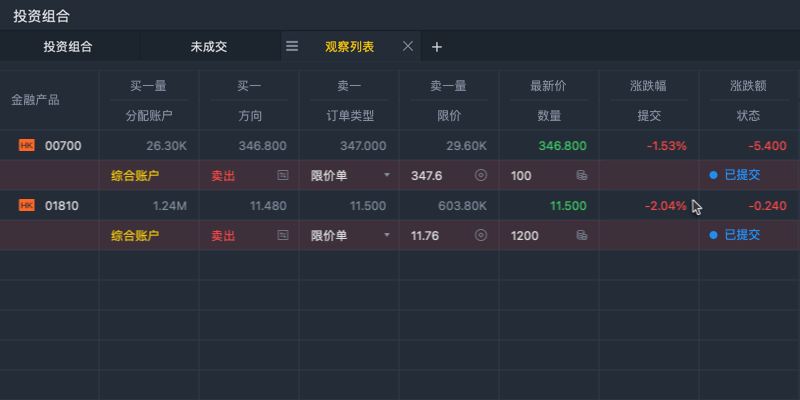Add a new tab with plus icon

coord(436,46)
